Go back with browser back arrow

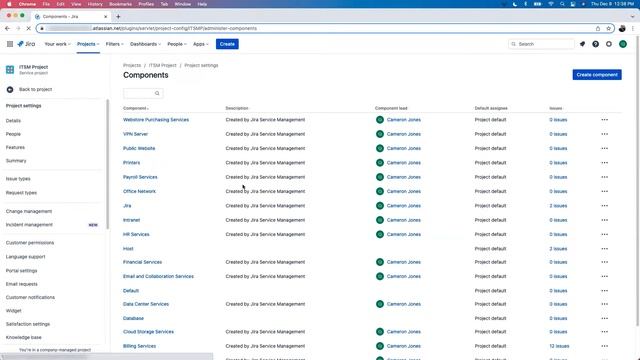pos(7,29)
